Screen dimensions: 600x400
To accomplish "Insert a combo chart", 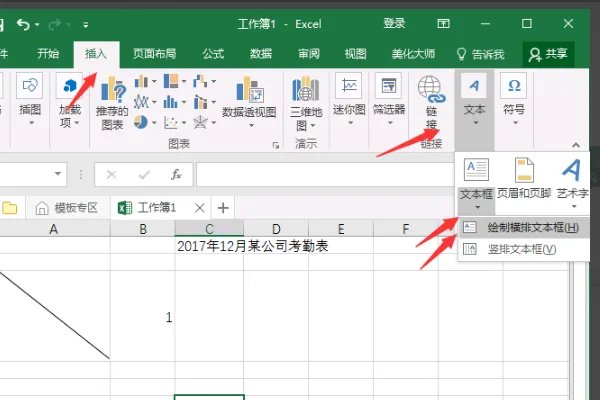I will pyautogui.click(x=200, y=102).
